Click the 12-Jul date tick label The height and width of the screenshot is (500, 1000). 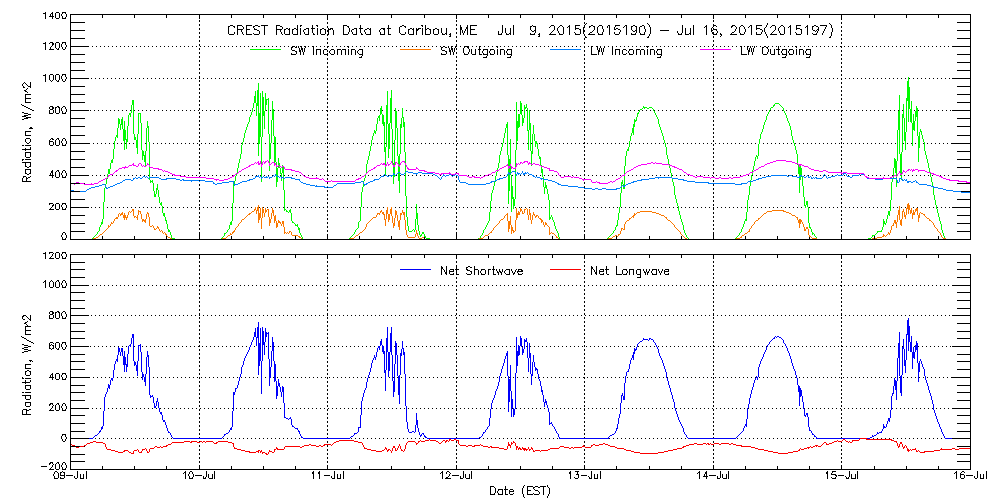coord(457,476)
